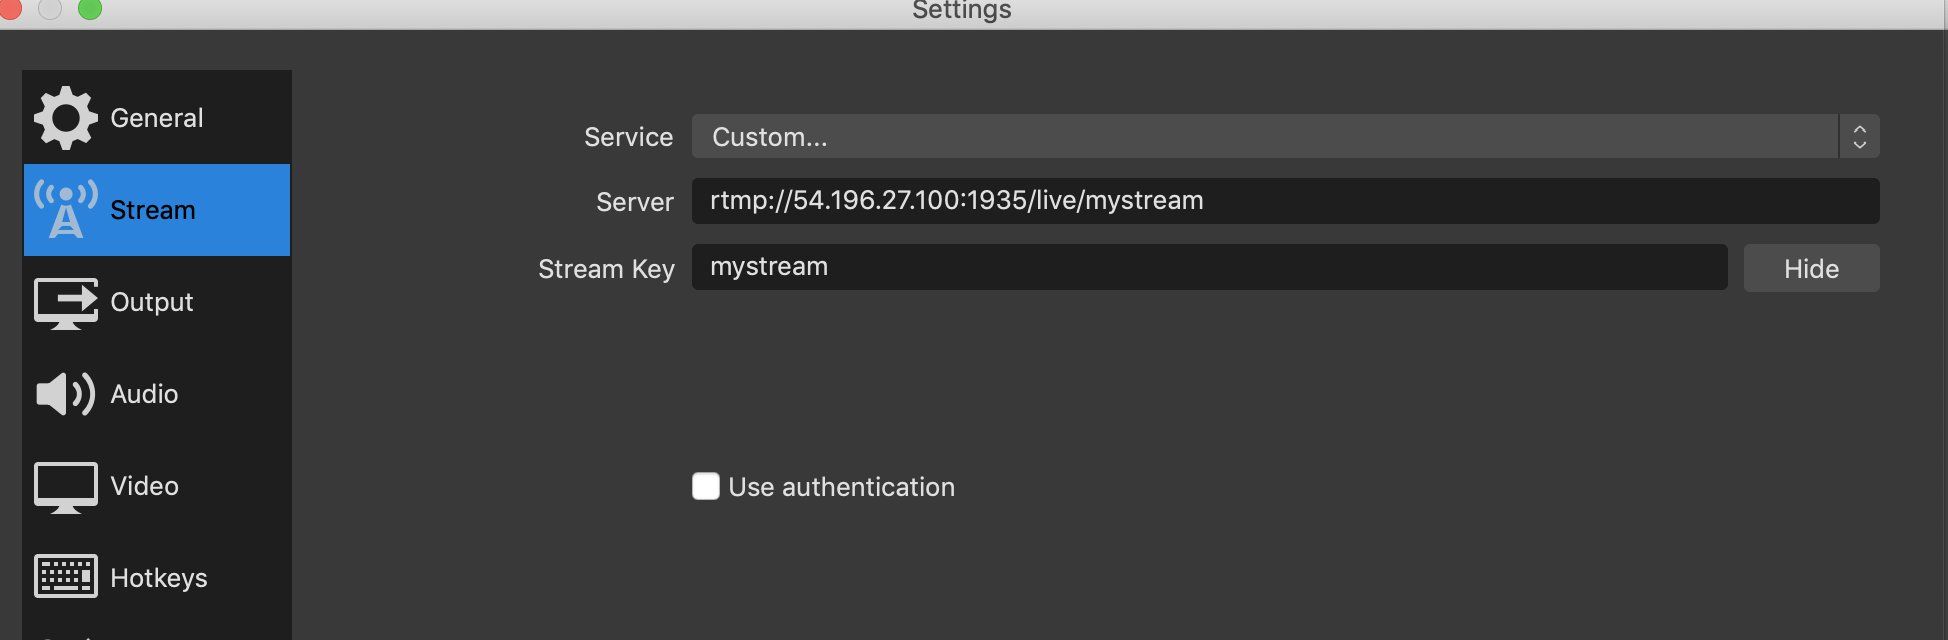
Task: Switch to the General settings tab label
Action: [157, 118]
